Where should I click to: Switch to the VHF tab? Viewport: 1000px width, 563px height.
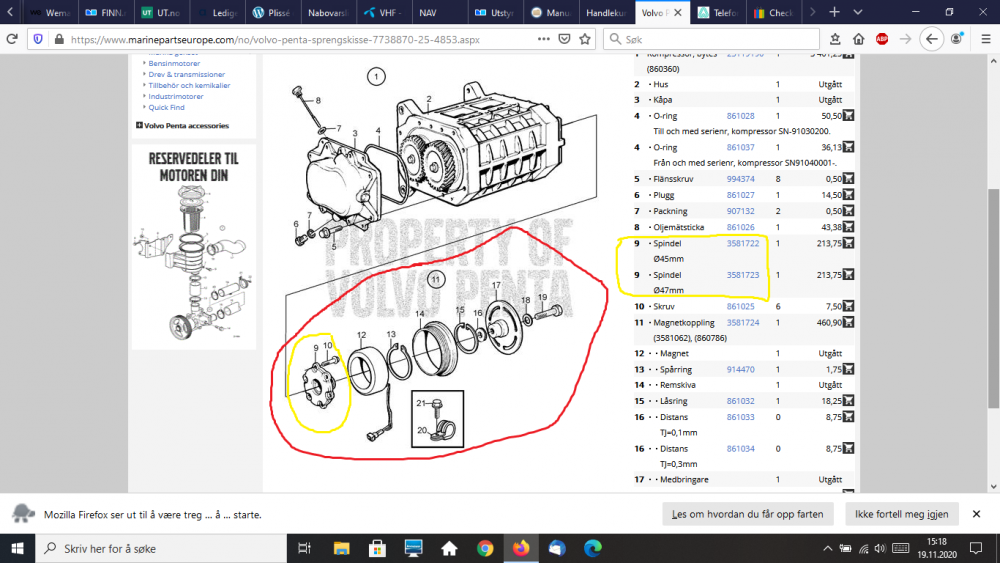[x=383, y=12]
